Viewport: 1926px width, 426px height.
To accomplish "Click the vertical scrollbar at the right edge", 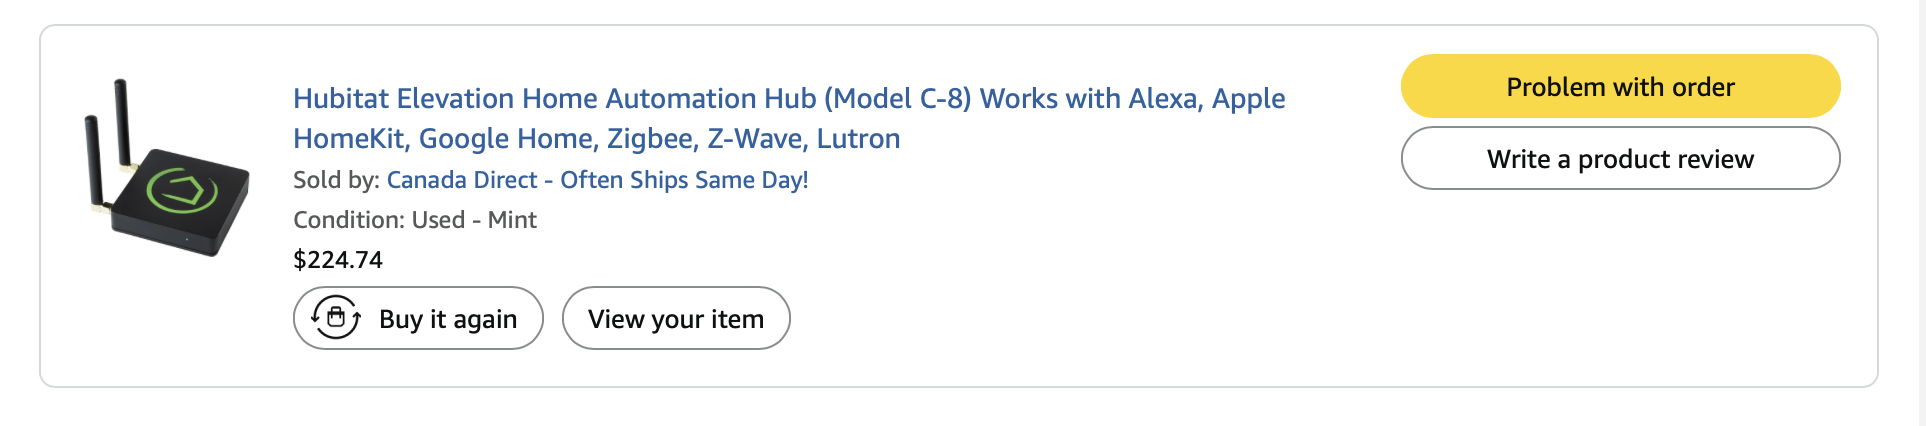I will tap(1920, 213).
